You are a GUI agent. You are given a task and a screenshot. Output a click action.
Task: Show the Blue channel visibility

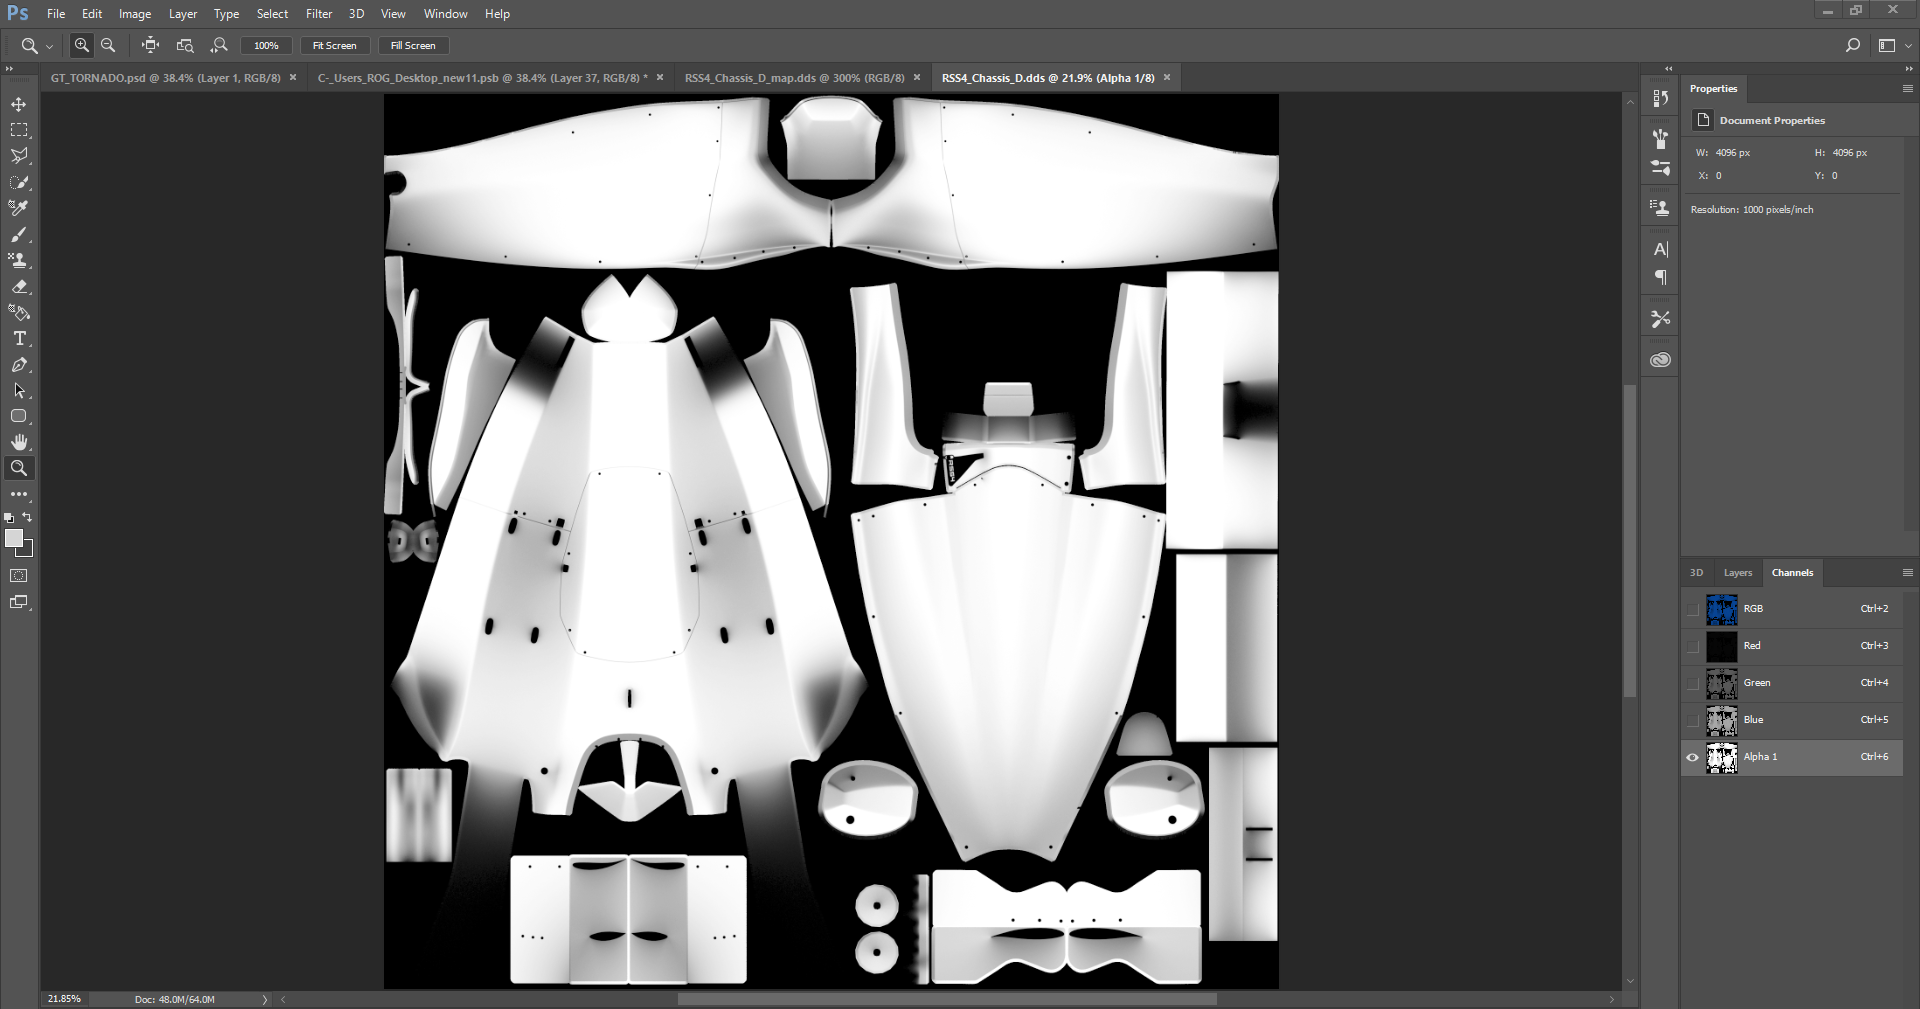click(1692, 720)
